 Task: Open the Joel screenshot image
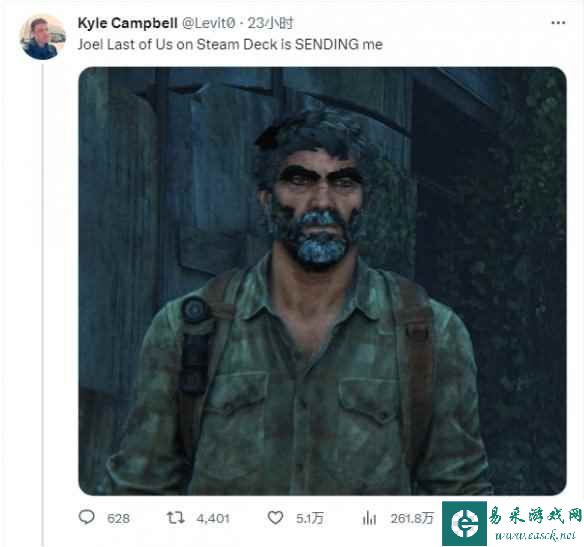tap(323, 281)
